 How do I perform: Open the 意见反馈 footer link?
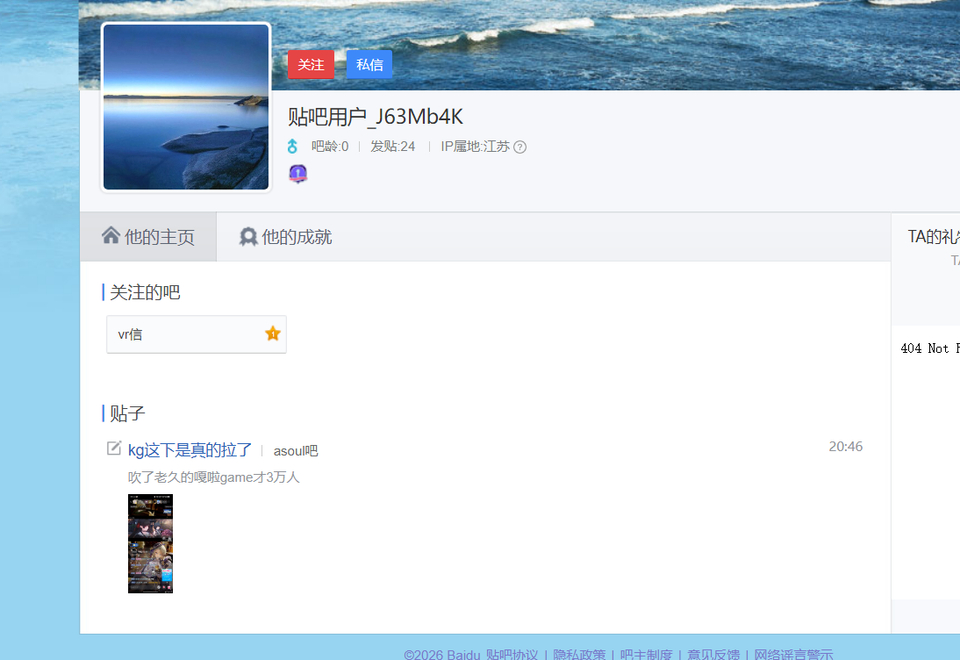pos(713,654)
